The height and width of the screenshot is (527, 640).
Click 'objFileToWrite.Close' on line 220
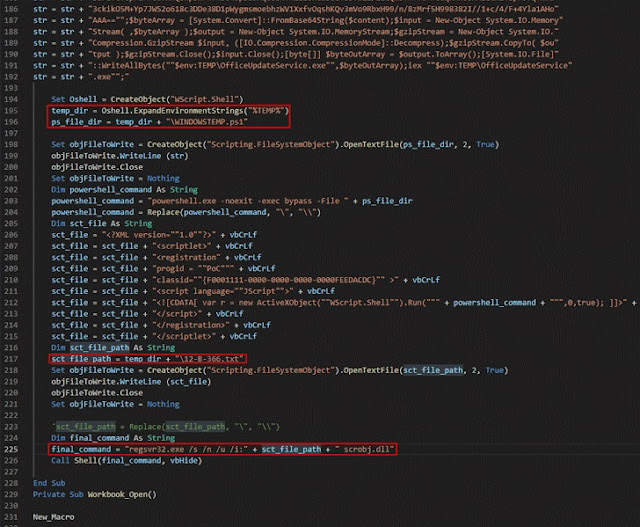pyautogui.click(x=97, y=393)
